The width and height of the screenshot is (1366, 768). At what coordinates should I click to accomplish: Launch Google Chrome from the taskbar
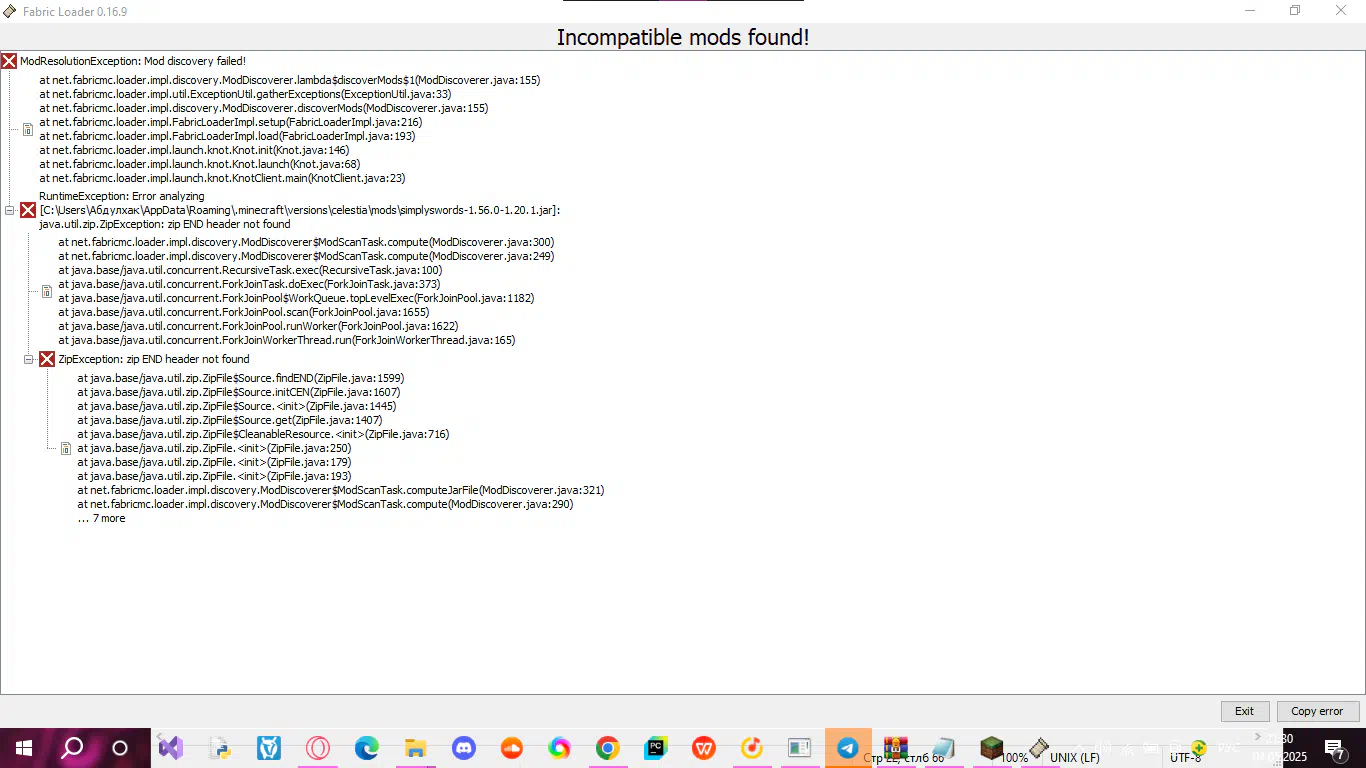click(x=607, y=748)
